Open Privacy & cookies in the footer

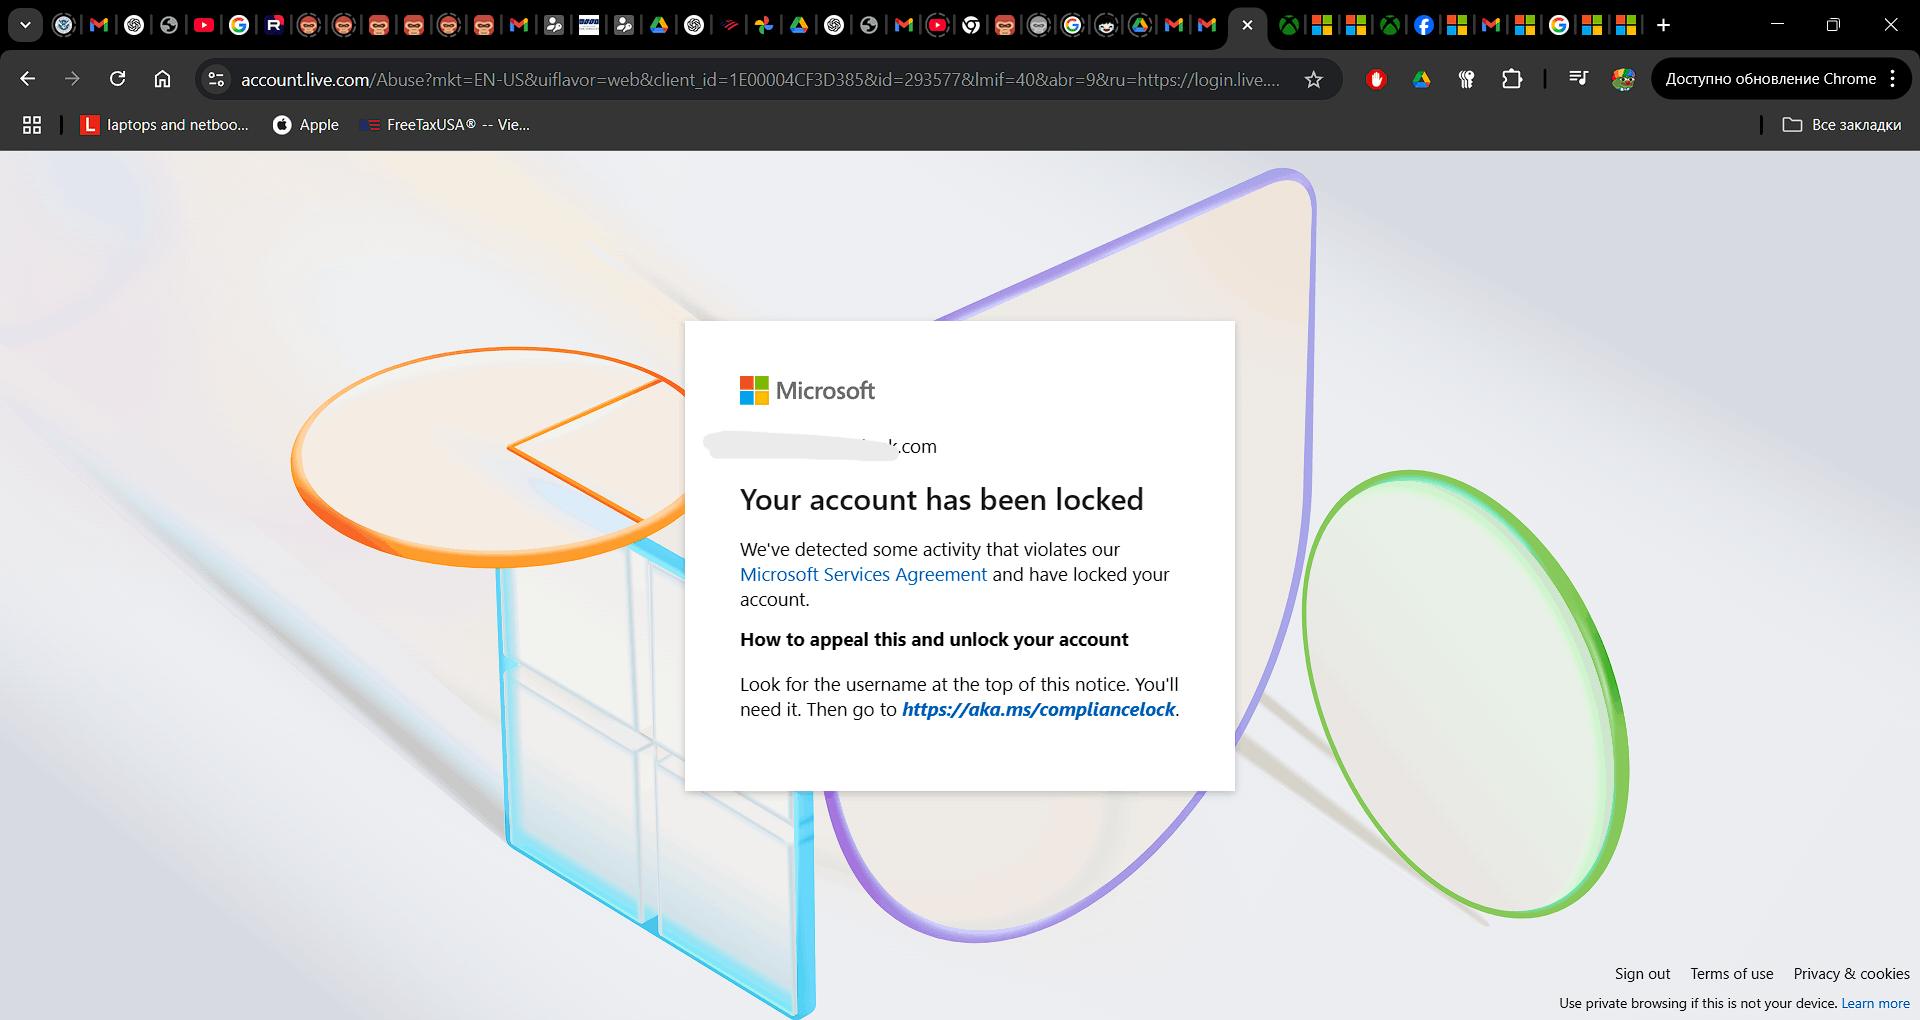point(1851,974)
